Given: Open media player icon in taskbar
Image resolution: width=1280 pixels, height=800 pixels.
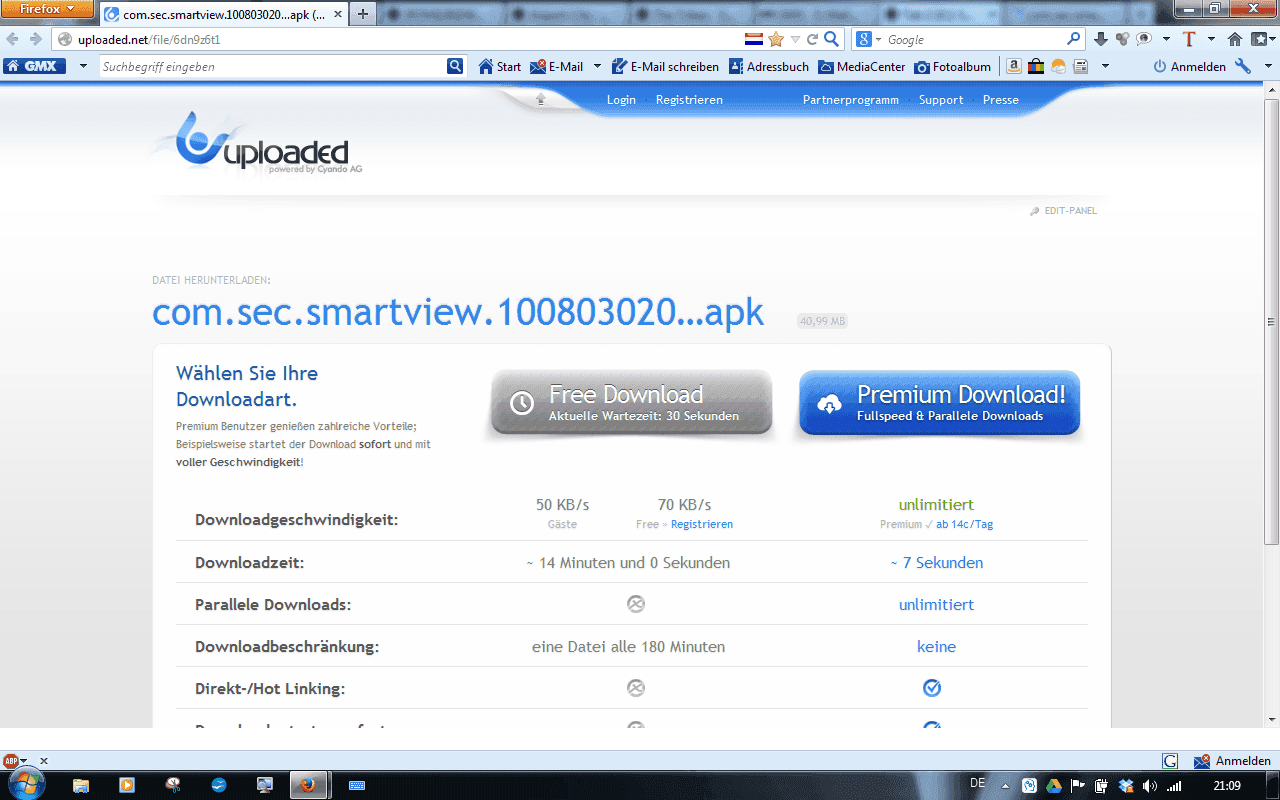Looking at the screenshot, I should pyautogui.click(x=127, y=785).
